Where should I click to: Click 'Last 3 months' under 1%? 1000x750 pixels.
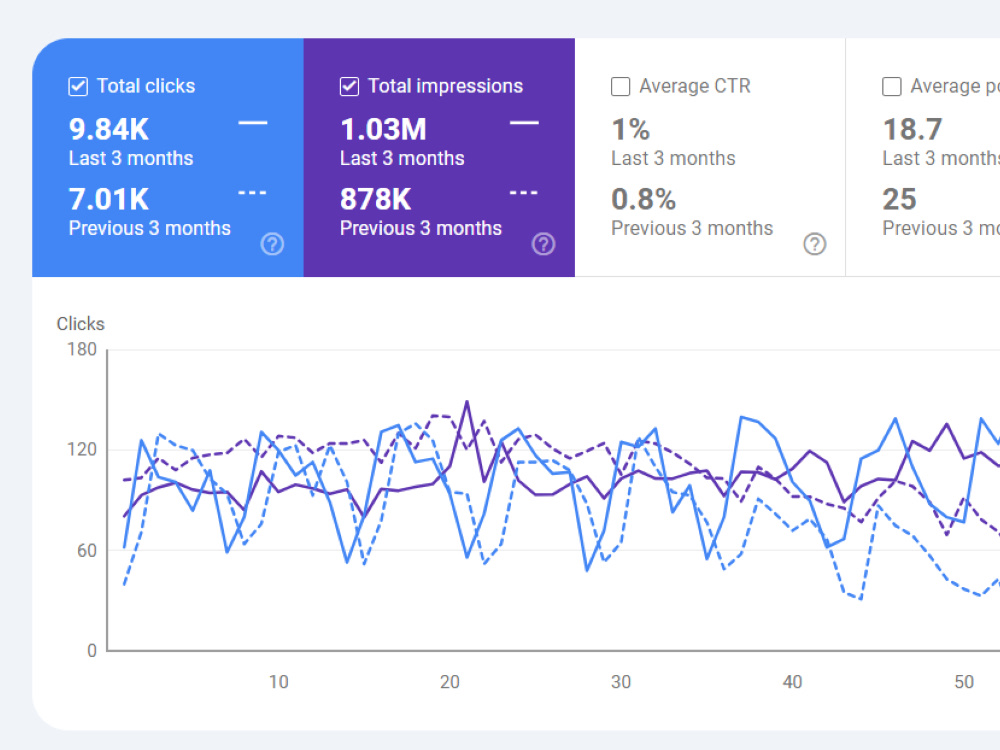tap(673, 158)
